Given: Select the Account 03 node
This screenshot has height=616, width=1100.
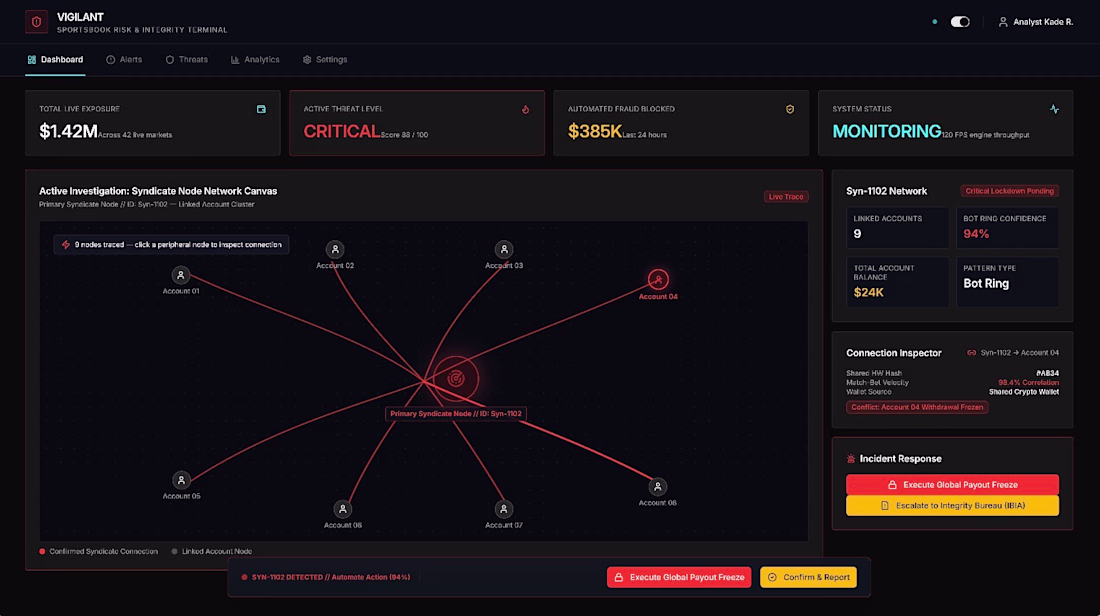Looking at the screenshot, I should point(504,249).
